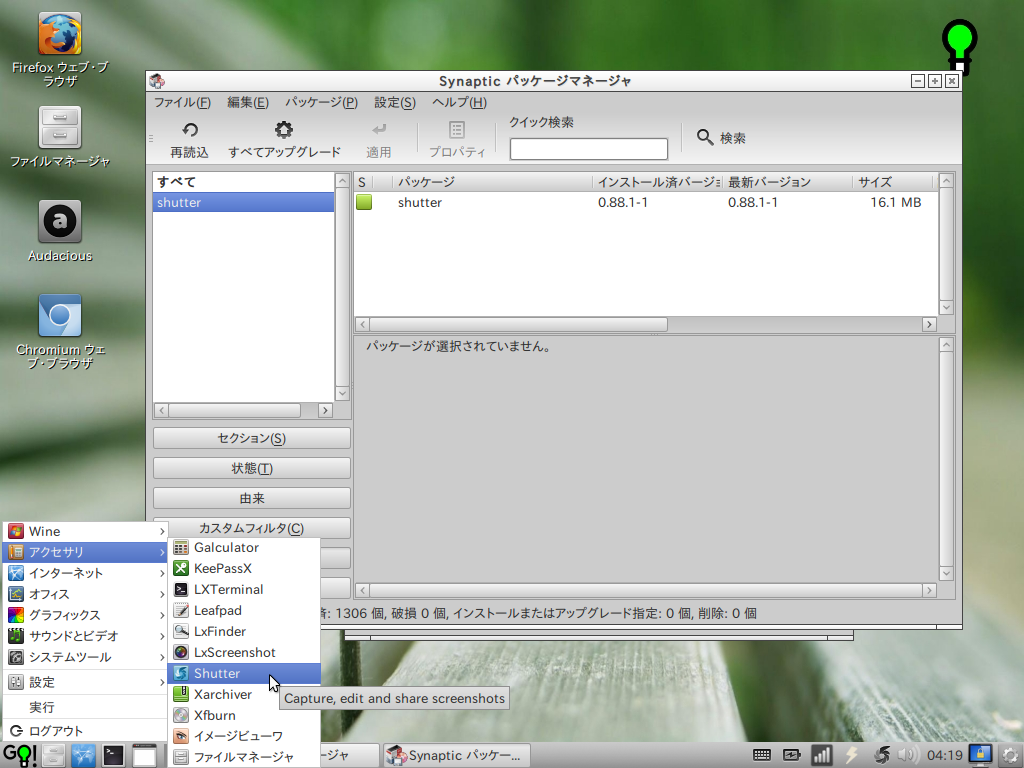1024x768 pixels.
Task: Launch Shutter from the accessories submenu
Action: (244, 673)
